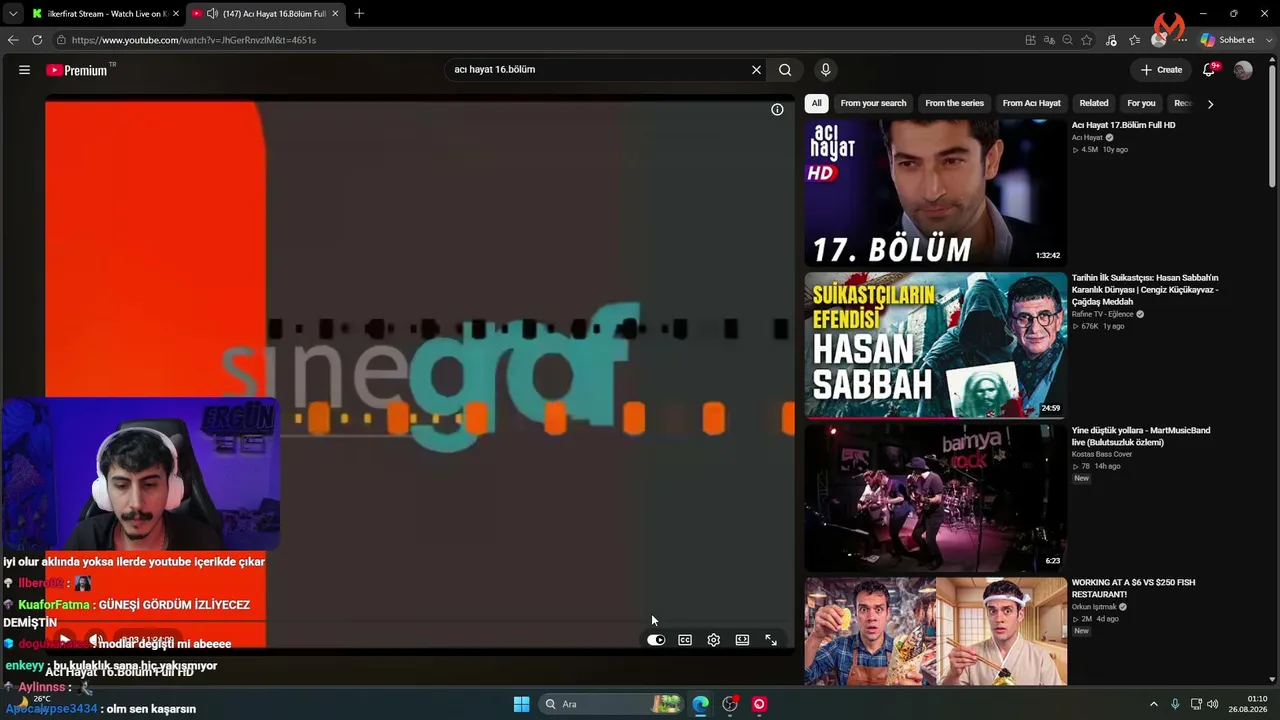Translate page with the address bar icon
Screen dimensions: 1280x720
[1049, 40]
